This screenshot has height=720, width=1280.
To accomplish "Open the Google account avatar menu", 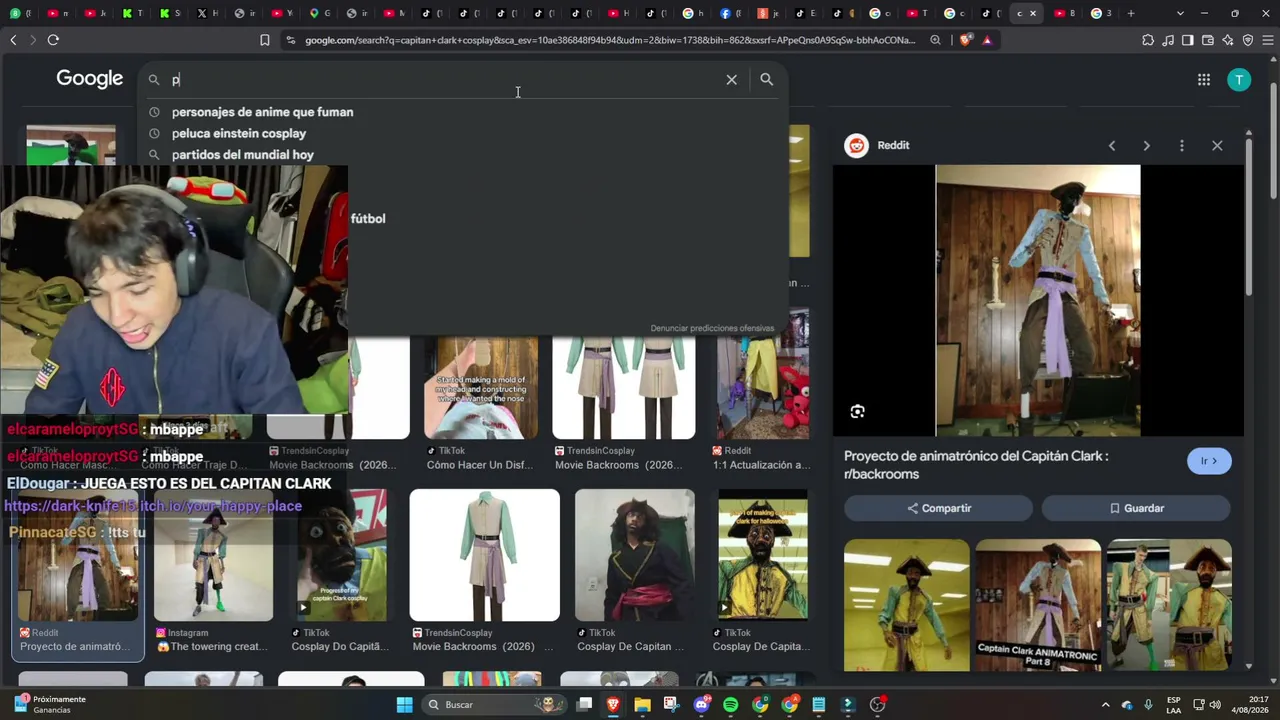I will point(1239,80).
